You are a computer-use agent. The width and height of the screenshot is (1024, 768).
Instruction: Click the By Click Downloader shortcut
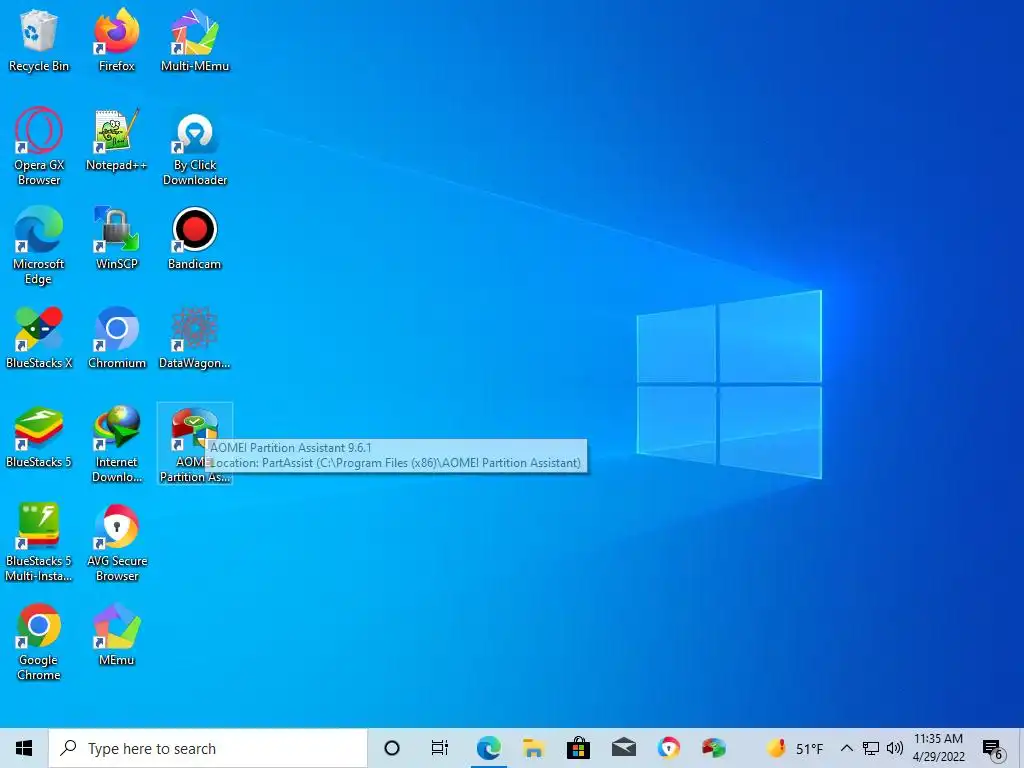coord(195,147)
